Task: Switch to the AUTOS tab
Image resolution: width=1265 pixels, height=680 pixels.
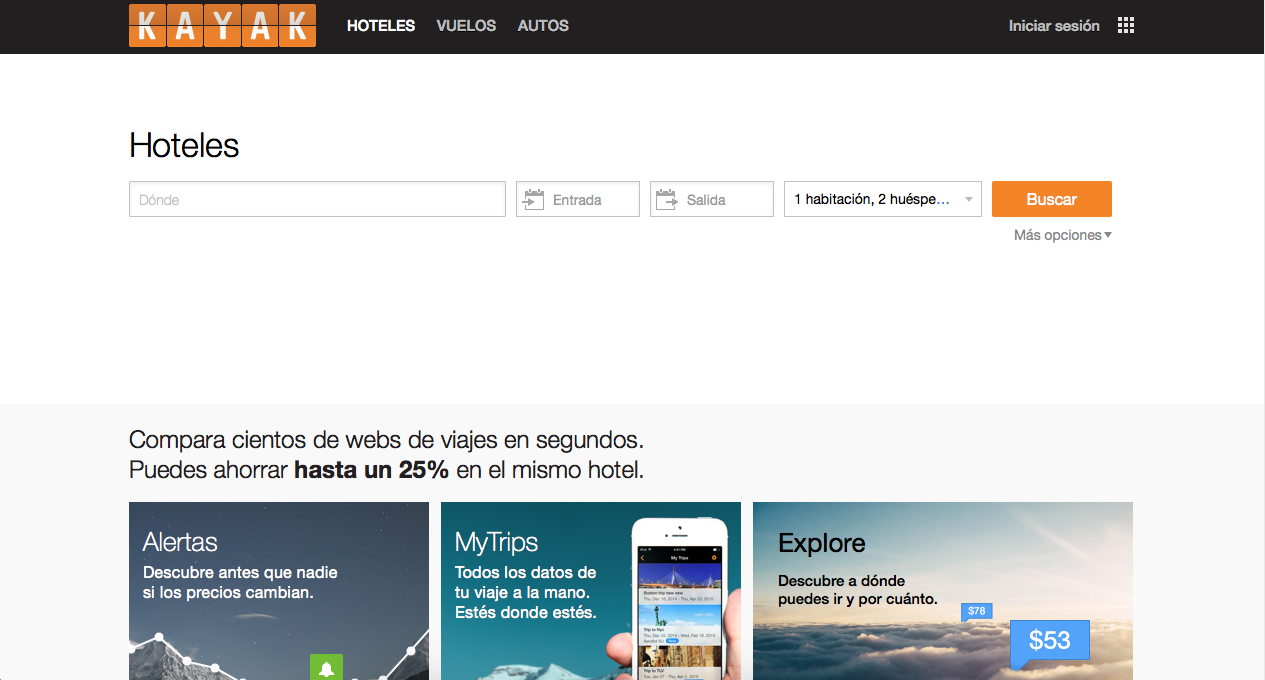Action: coord(543,26)
